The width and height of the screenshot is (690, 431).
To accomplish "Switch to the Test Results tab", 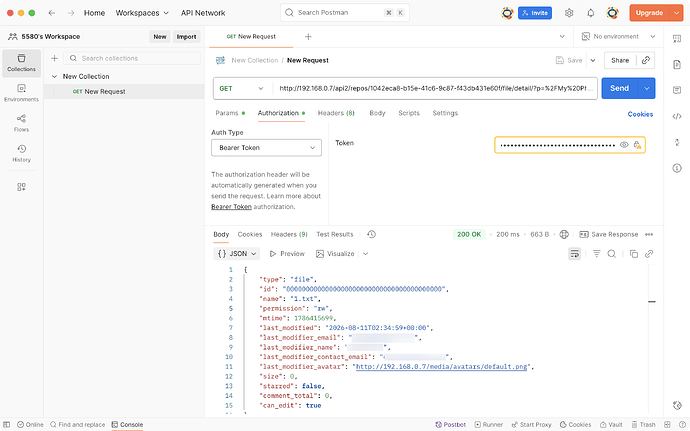I will (x=334, y=234).
